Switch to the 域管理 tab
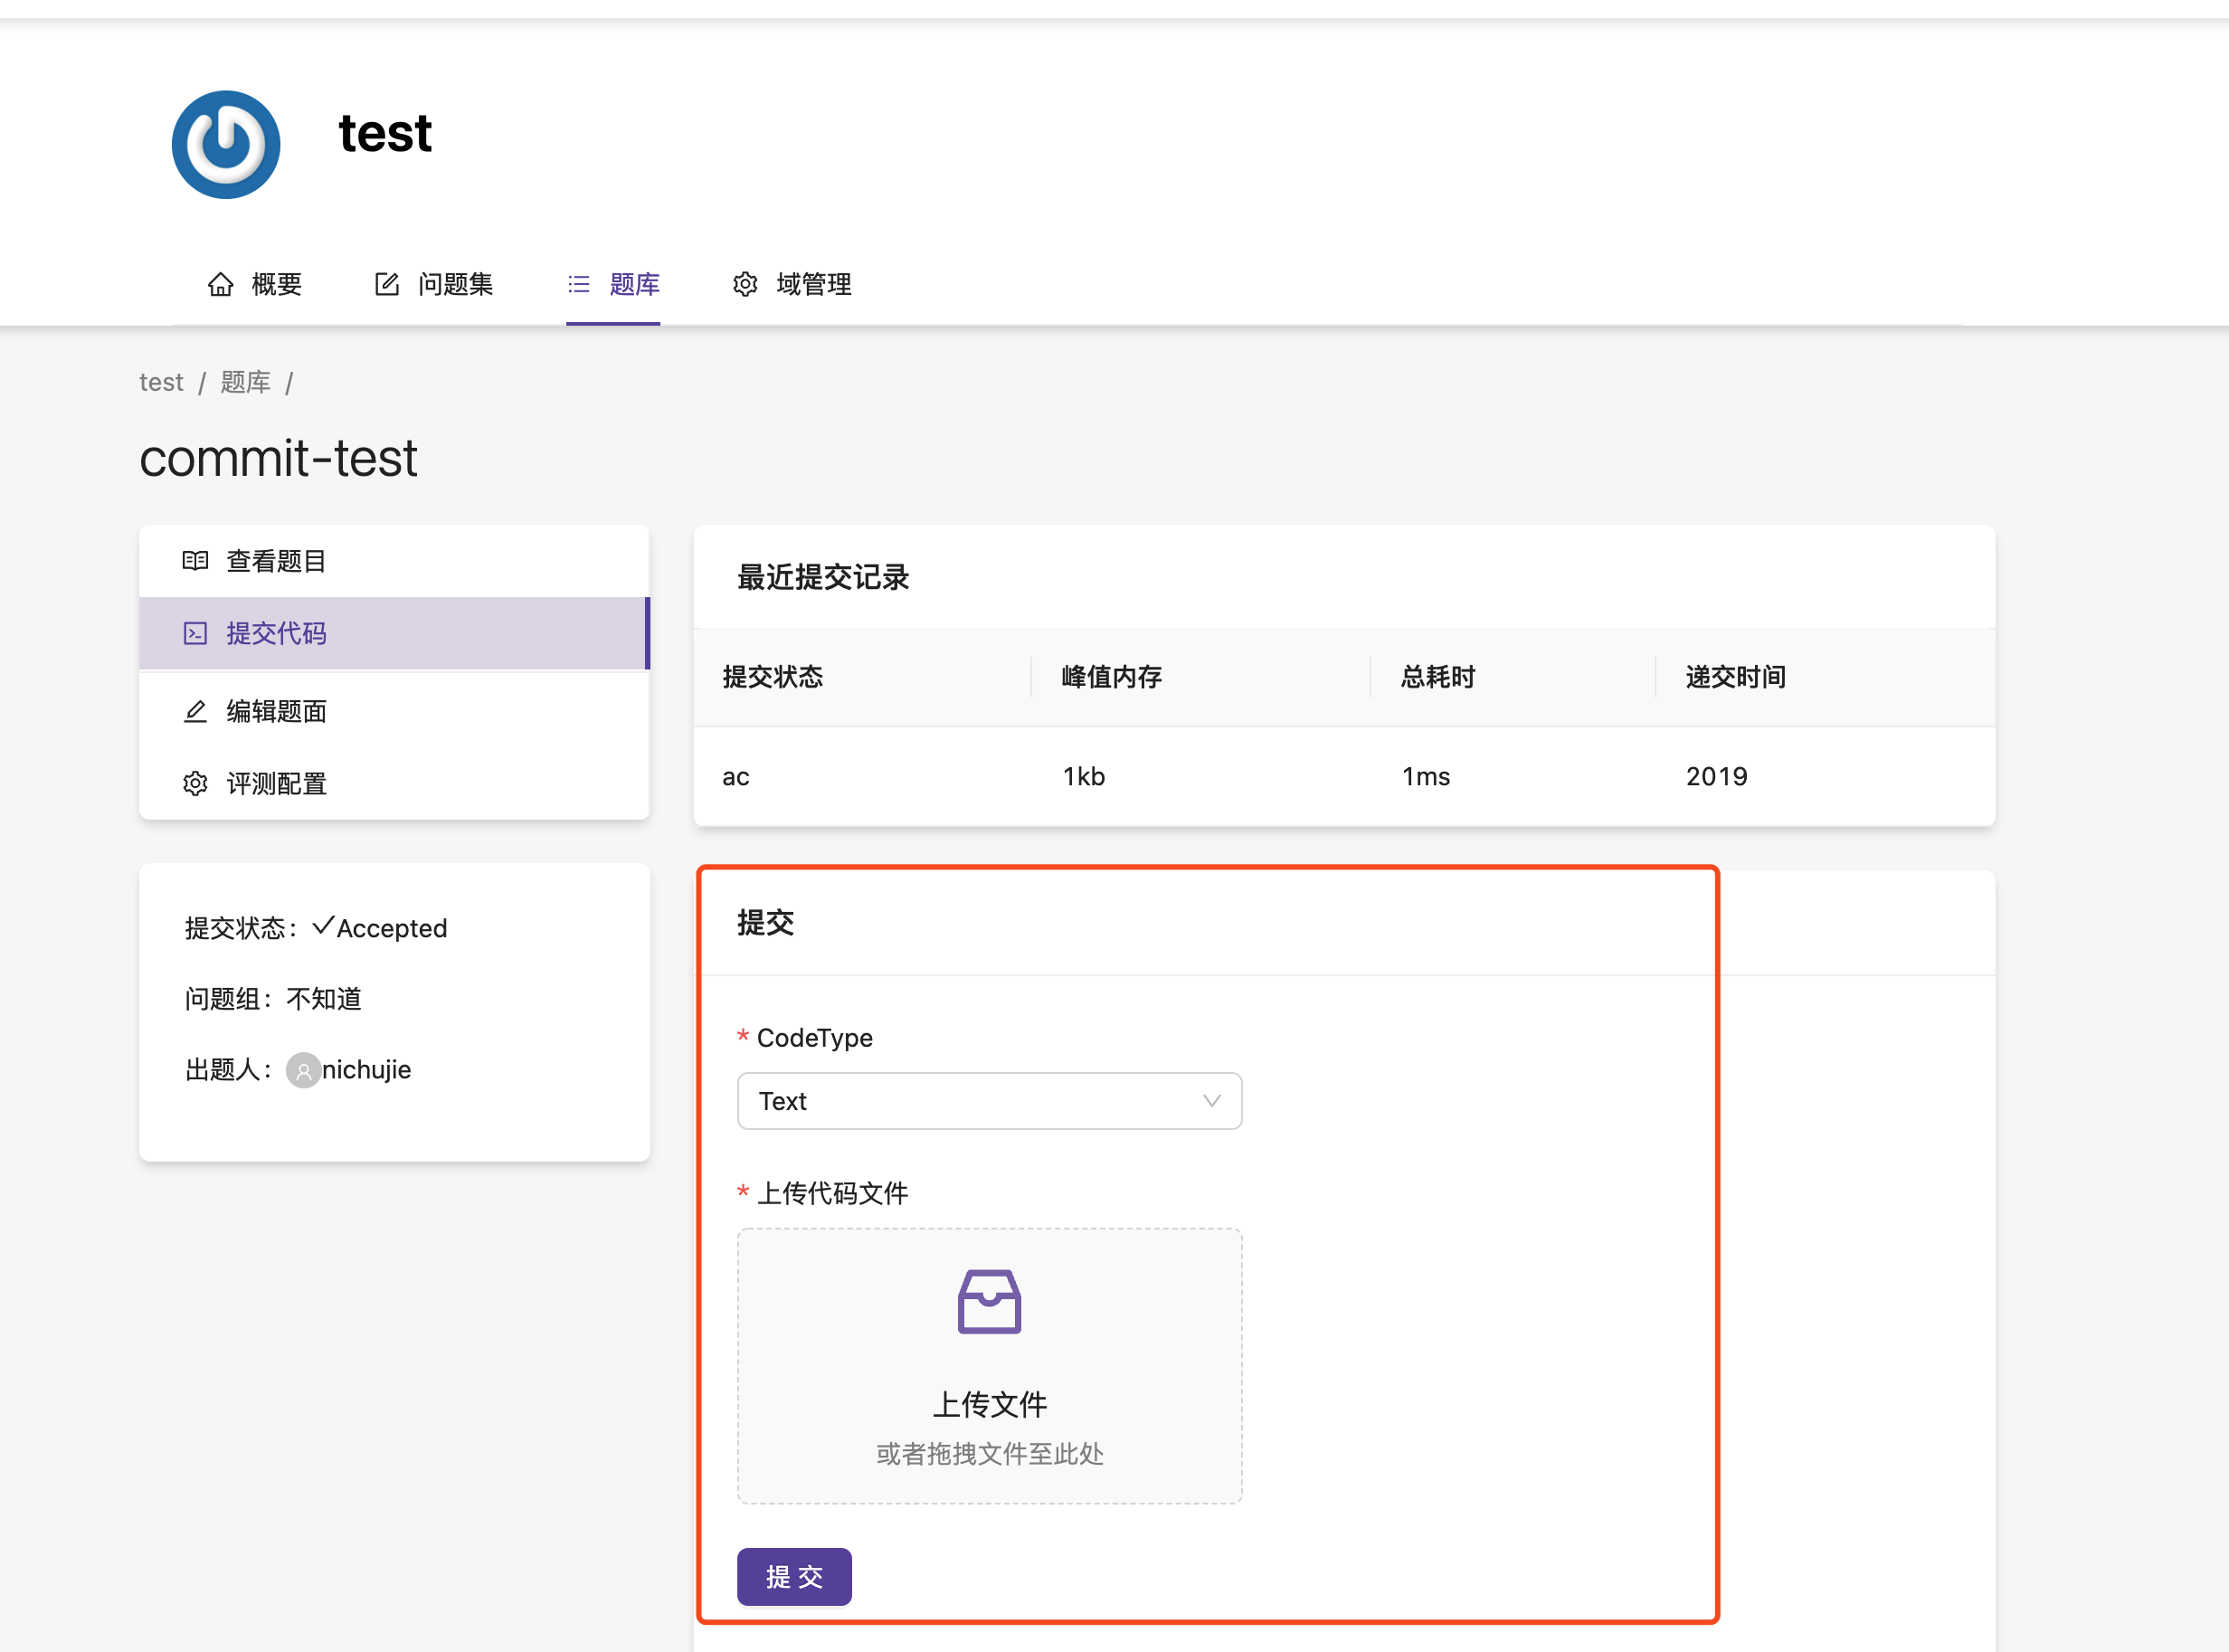This screenshot has height=1652, width=2229. click(814, 284)
